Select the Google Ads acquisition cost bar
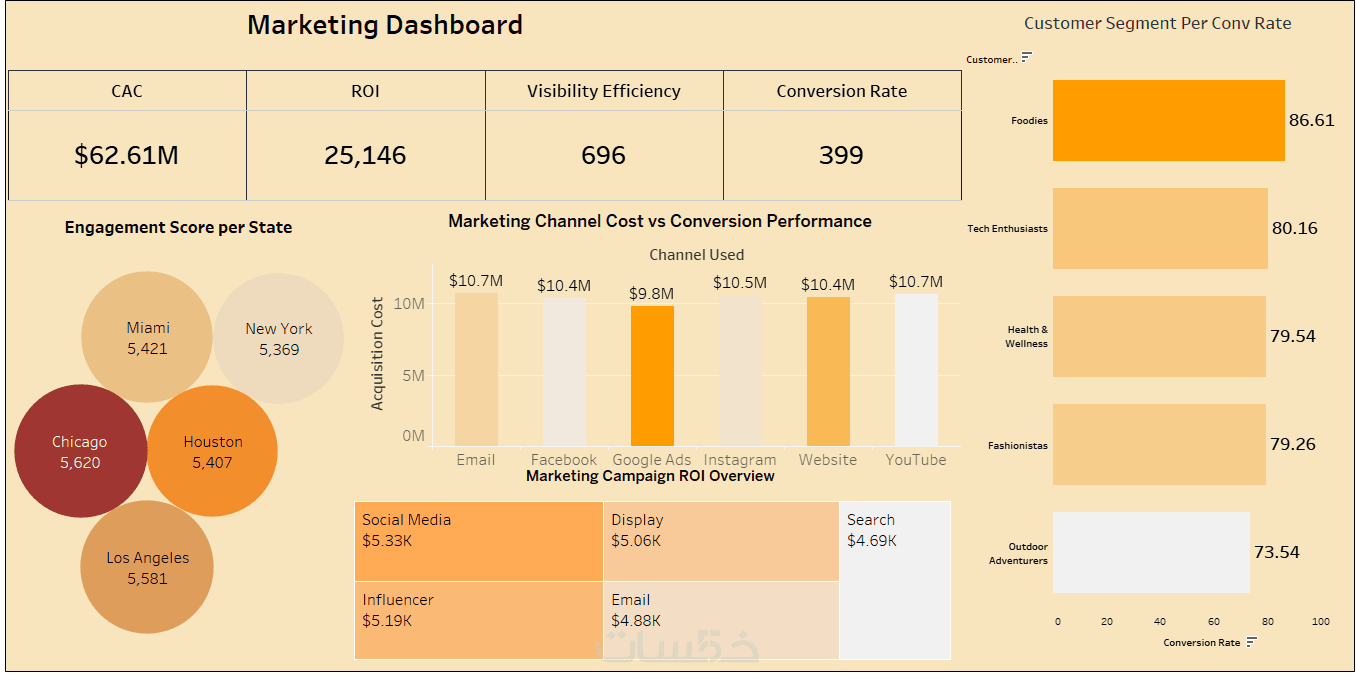 point(652,375)
